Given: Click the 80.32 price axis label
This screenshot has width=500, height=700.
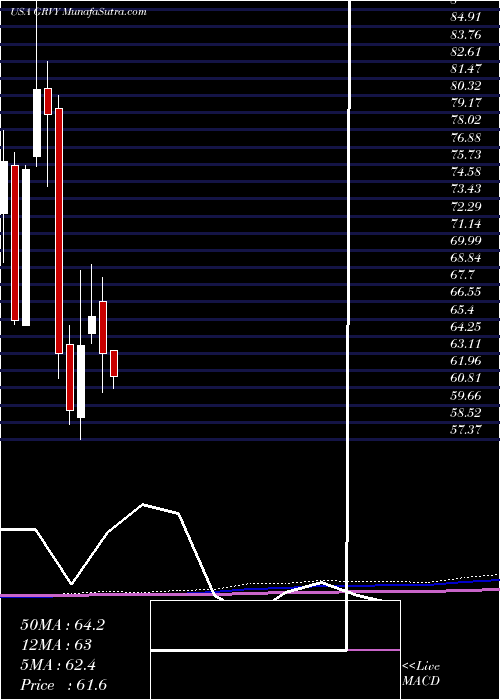Looking at the screenshot, I should click(465, 86).
